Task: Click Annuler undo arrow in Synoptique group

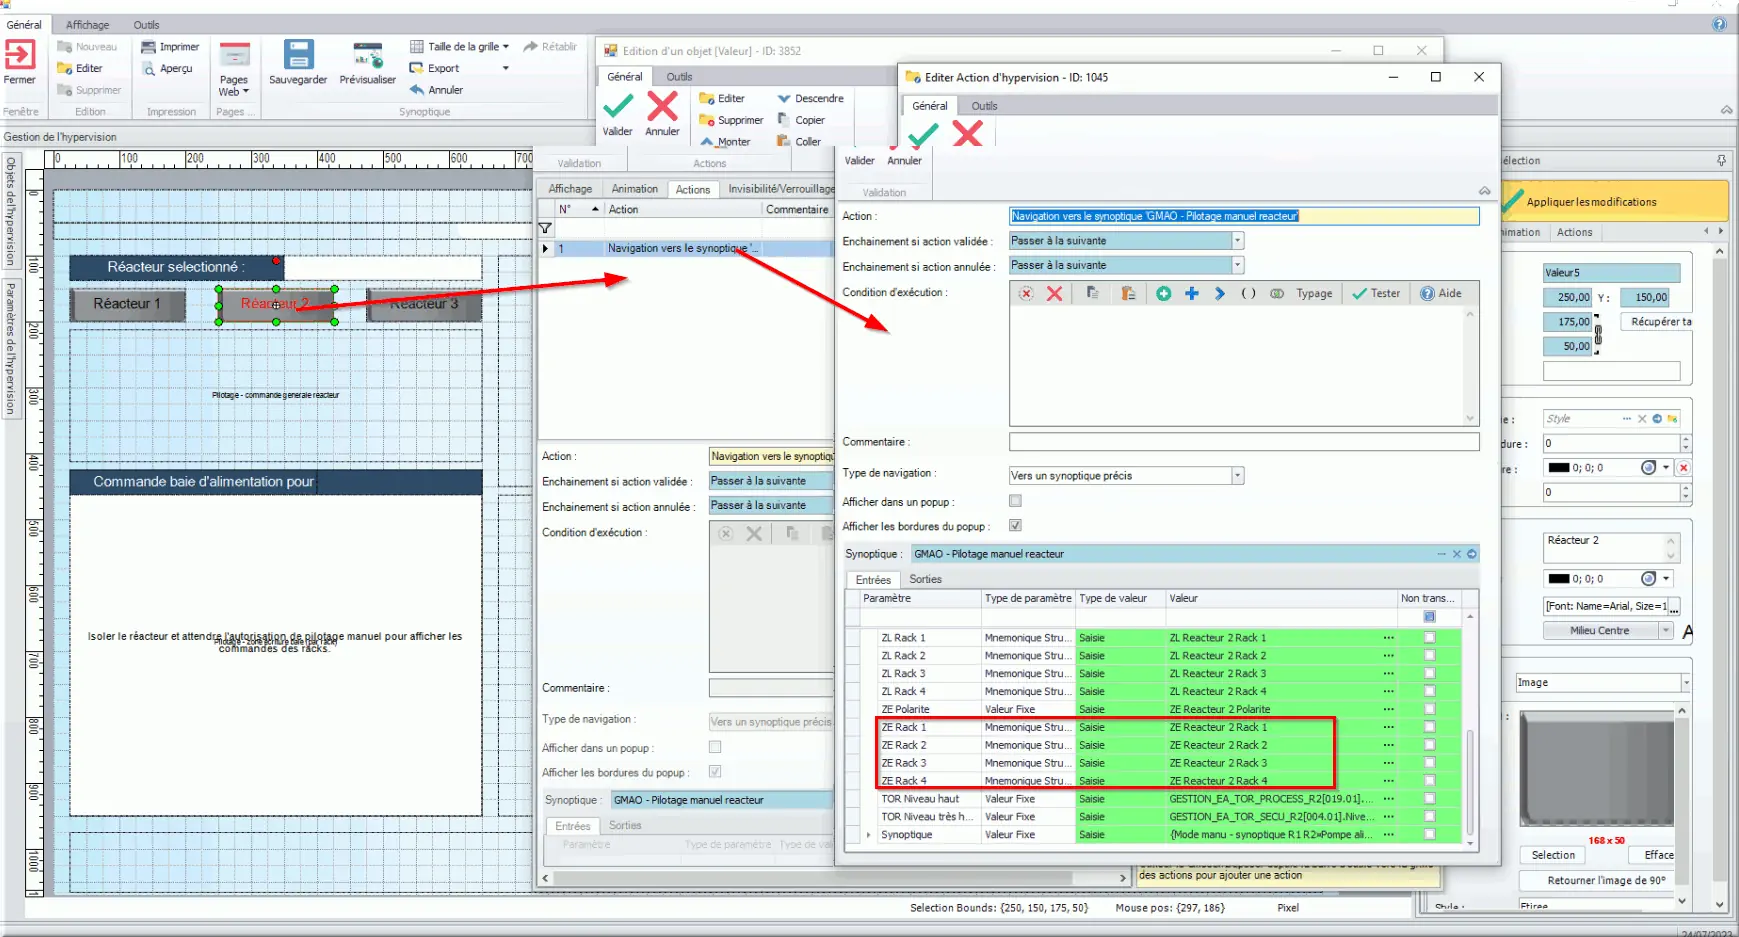Action: (x=416, y=90)
